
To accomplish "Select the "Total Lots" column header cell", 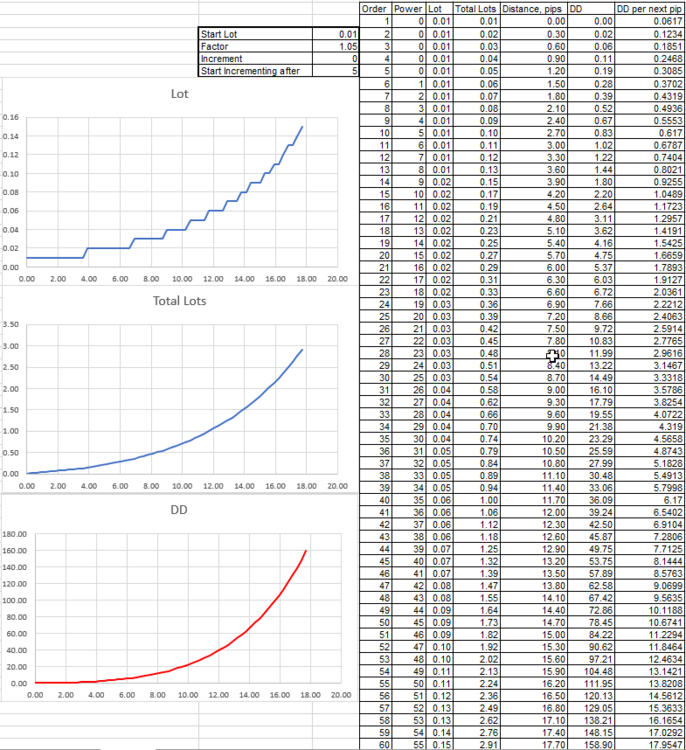I will pos(476,9).
